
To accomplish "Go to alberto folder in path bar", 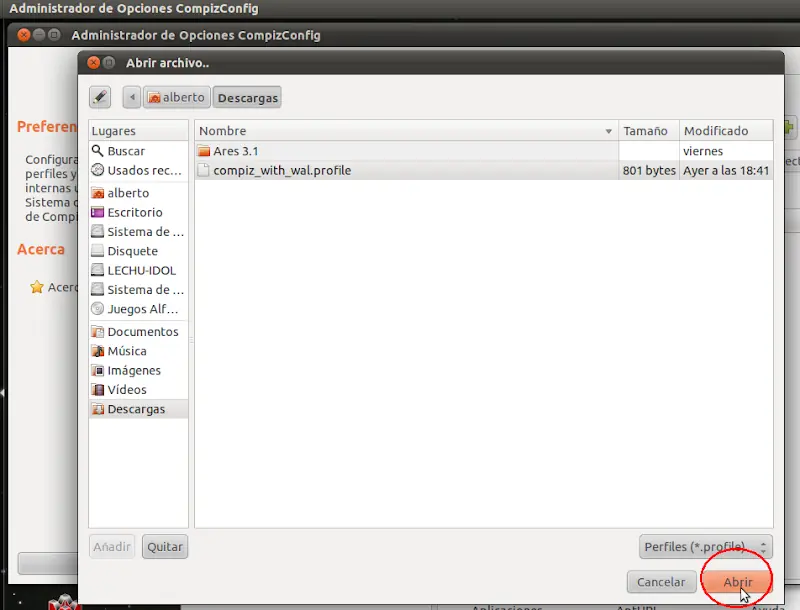I will tap(177, 97).
